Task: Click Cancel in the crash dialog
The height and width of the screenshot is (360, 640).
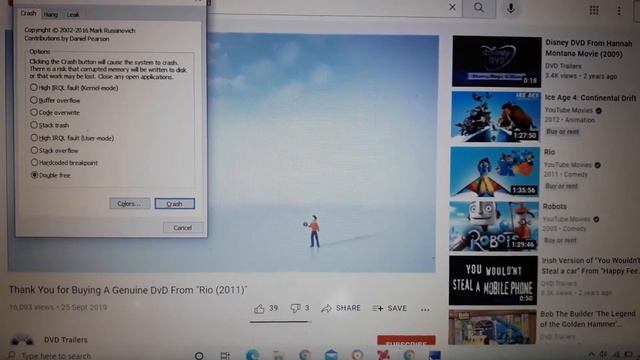Action: 182,228
